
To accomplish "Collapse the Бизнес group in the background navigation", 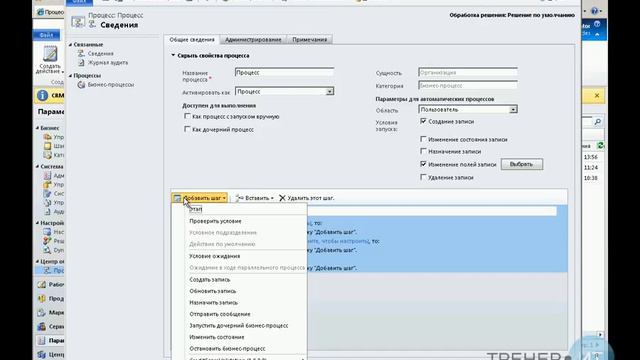I will coord(37,128).
